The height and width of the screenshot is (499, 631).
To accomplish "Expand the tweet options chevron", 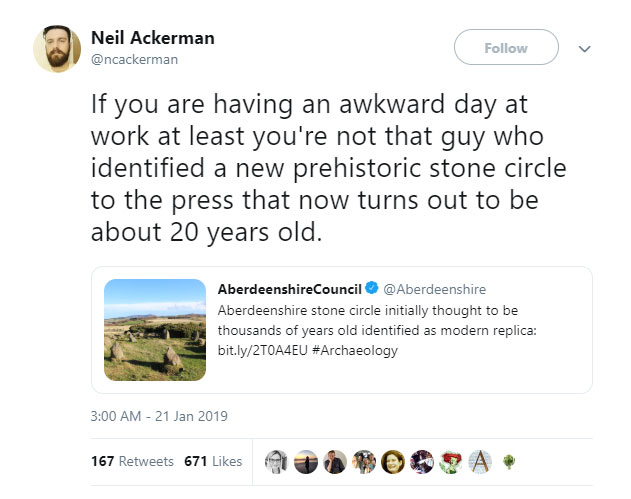I will [x=585, y=48].
